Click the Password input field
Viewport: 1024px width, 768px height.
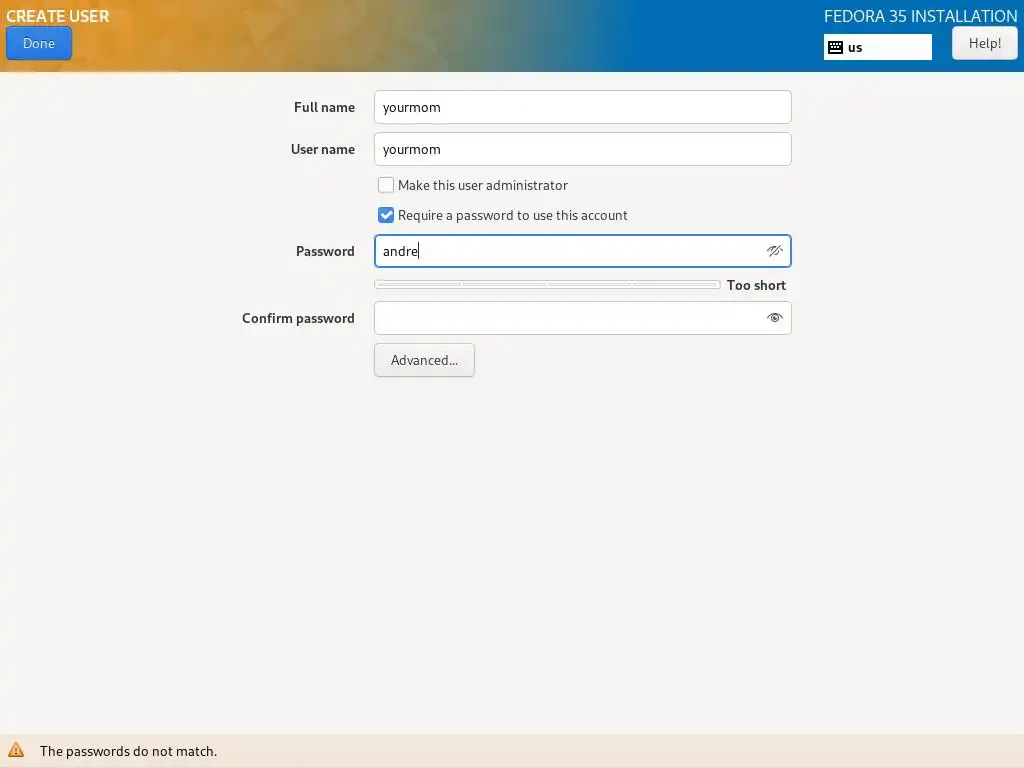click(x=583, y=251)
